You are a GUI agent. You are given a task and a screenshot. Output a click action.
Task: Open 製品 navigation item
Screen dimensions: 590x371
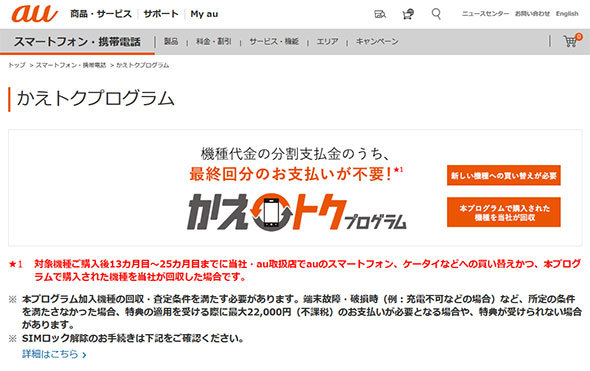171,41
